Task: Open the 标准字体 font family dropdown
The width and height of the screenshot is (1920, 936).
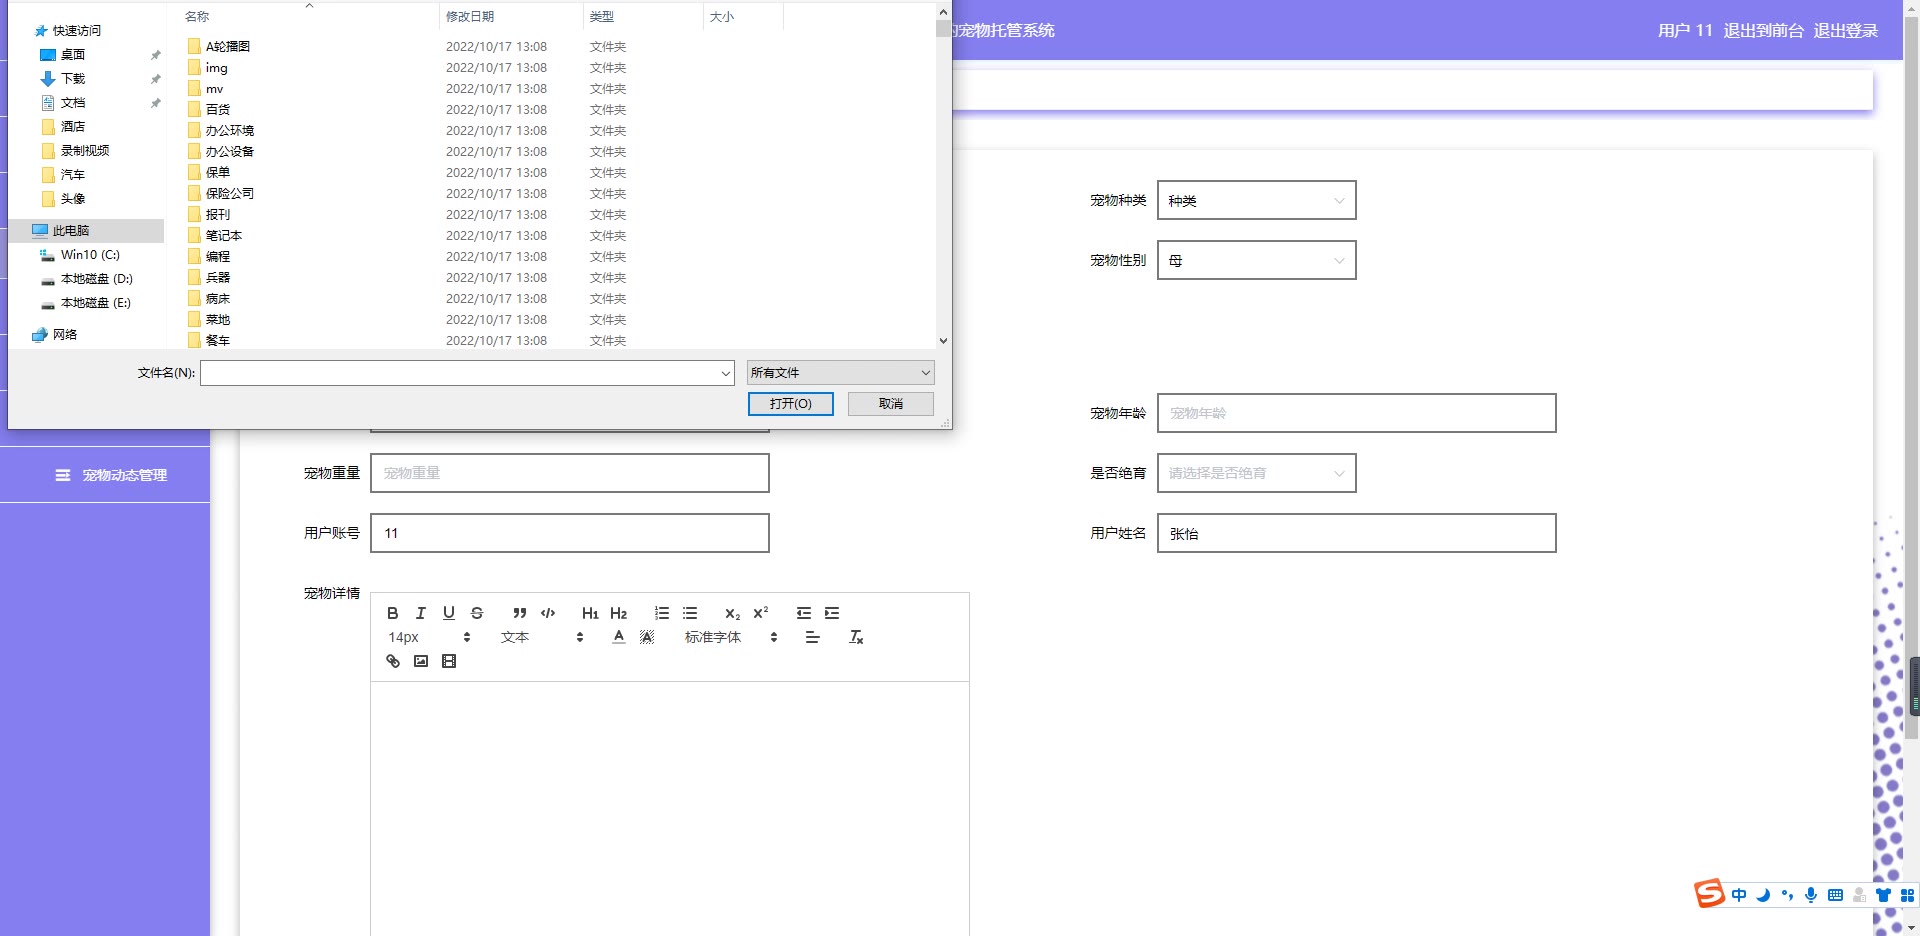Action: [731, 637]
